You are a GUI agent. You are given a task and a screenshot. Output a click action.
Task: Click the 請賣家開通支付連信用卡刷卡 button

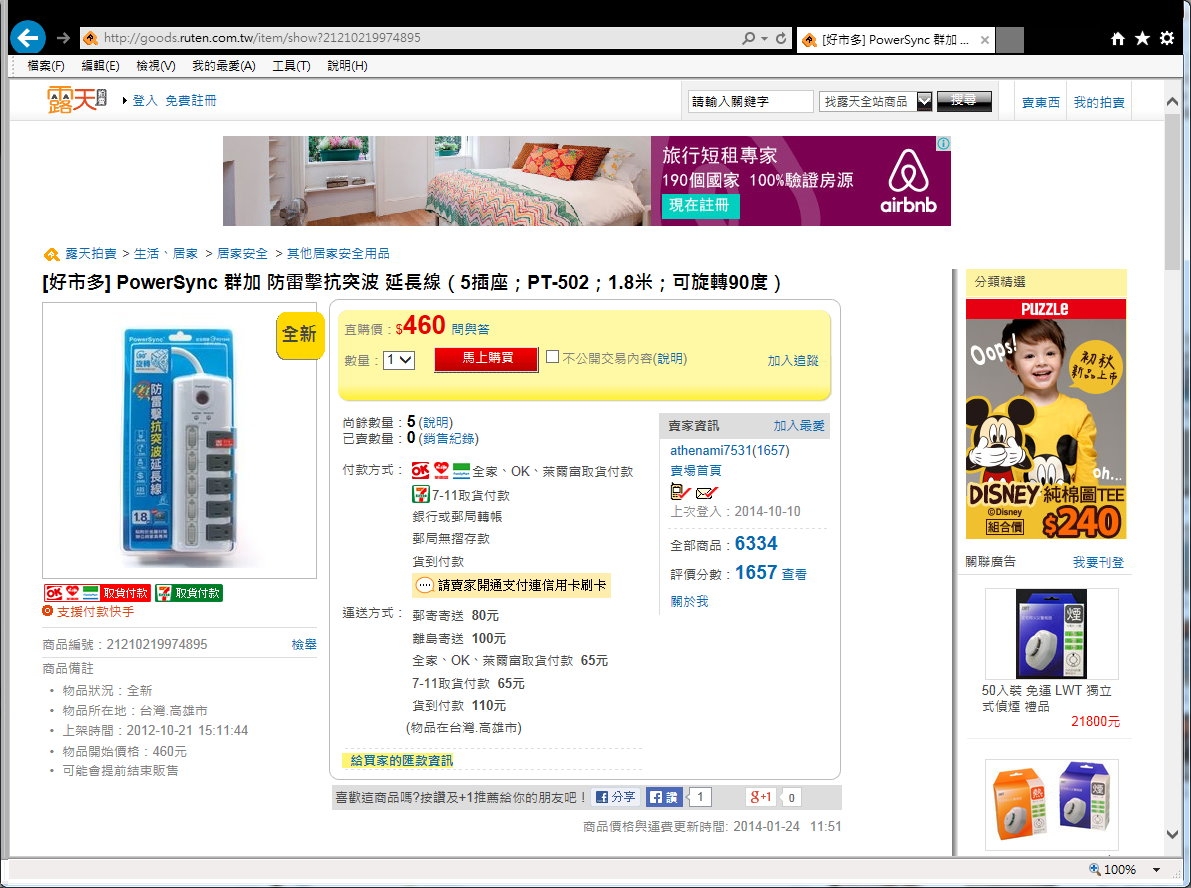511,585
